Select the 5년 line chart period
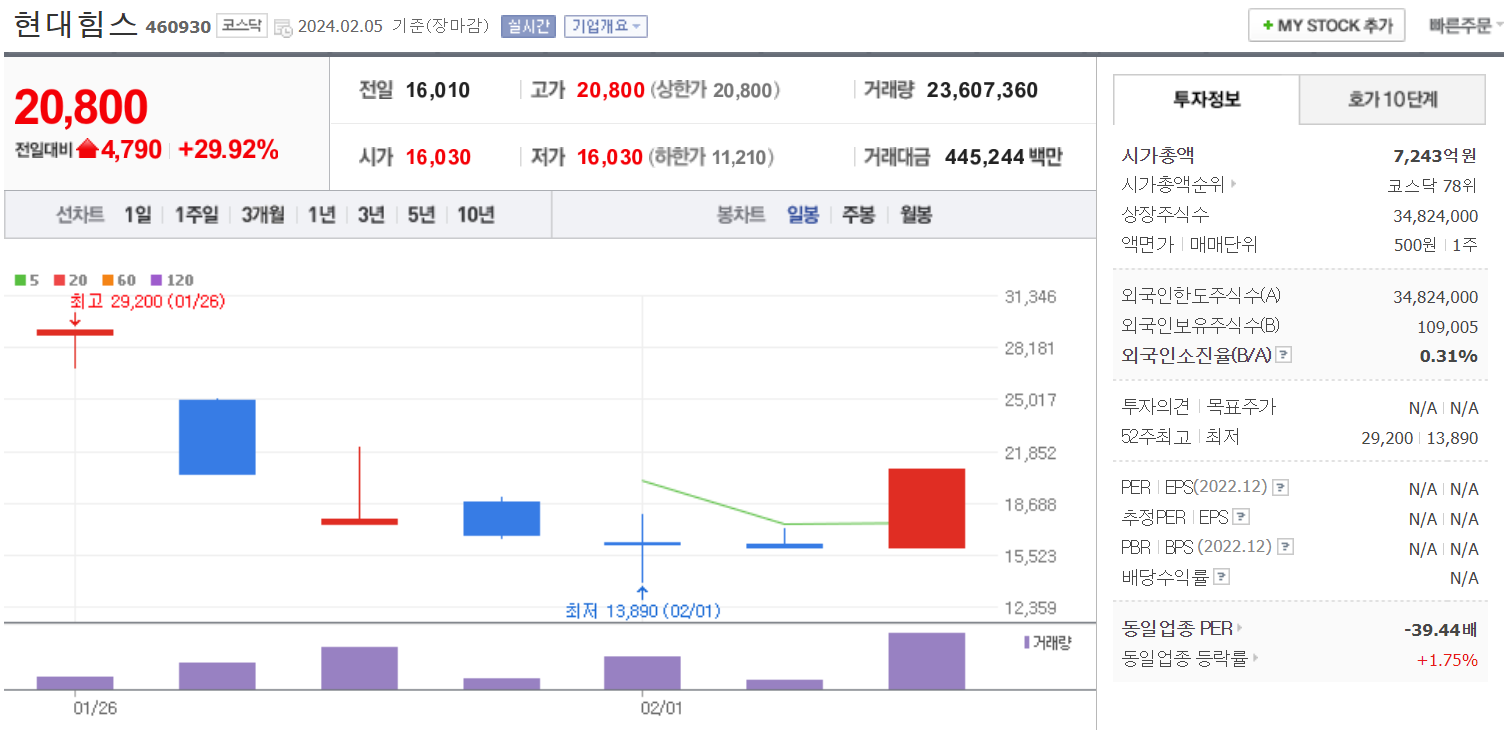Image resolution: width=1508 pixels, height=730 pixels. coord(421,215)
